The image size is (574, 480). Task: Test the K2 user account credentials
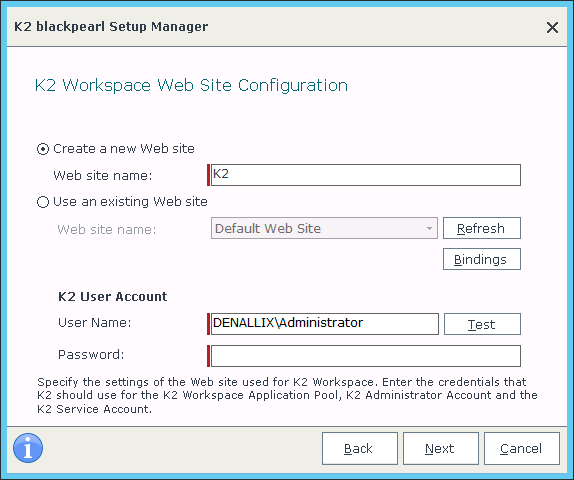coord(482,324)
